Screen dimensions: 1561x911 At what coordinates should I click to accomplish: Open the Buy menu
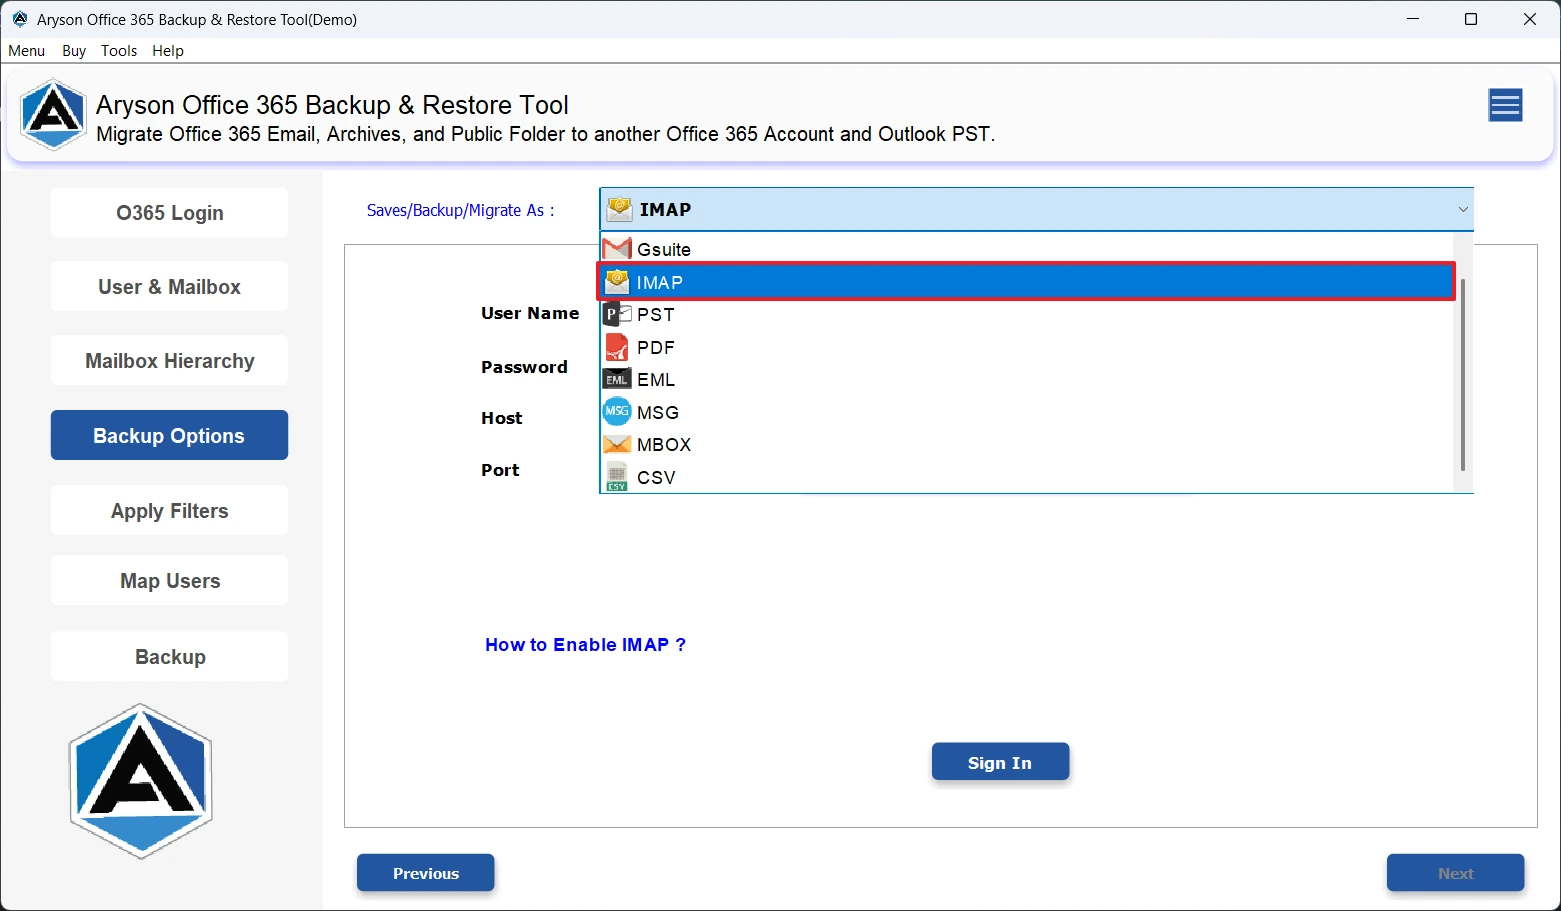[x=74, y=51]
